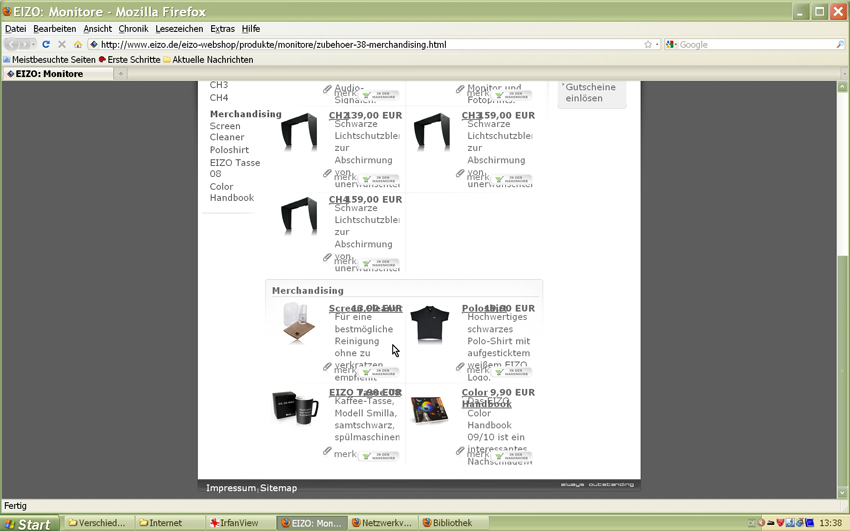Open the CH4 sidebar link
The width and height of the screenshot is (850, 531).
click(x=219, y=98)
